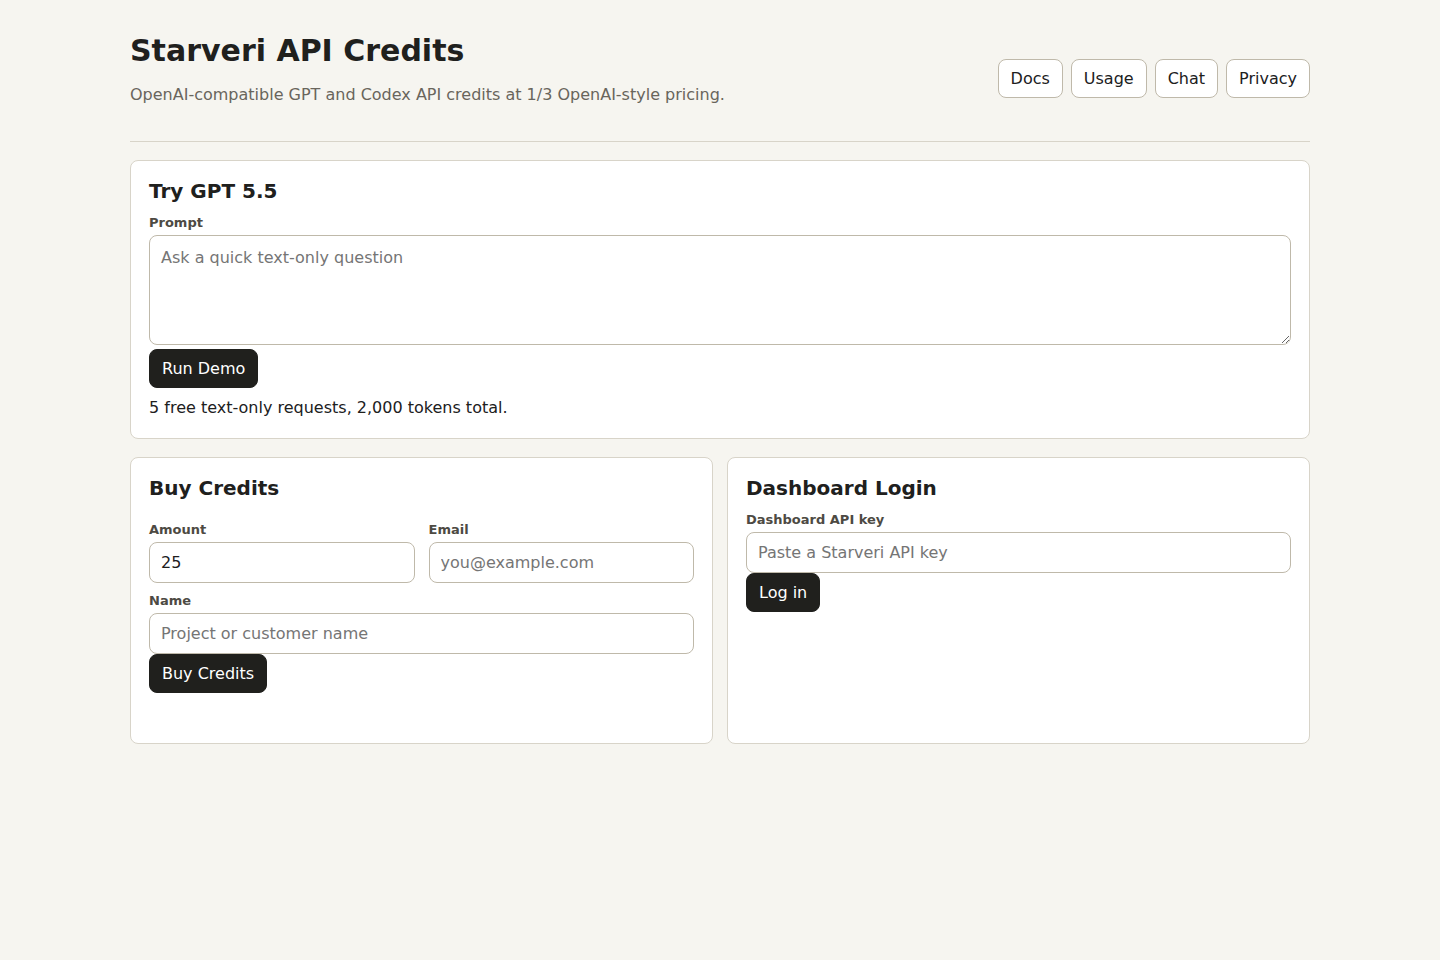The width and height of the screenshot is (1440, 960).
Task: Click the Try GPT 5.5 heading
Action: click(213, 191)
